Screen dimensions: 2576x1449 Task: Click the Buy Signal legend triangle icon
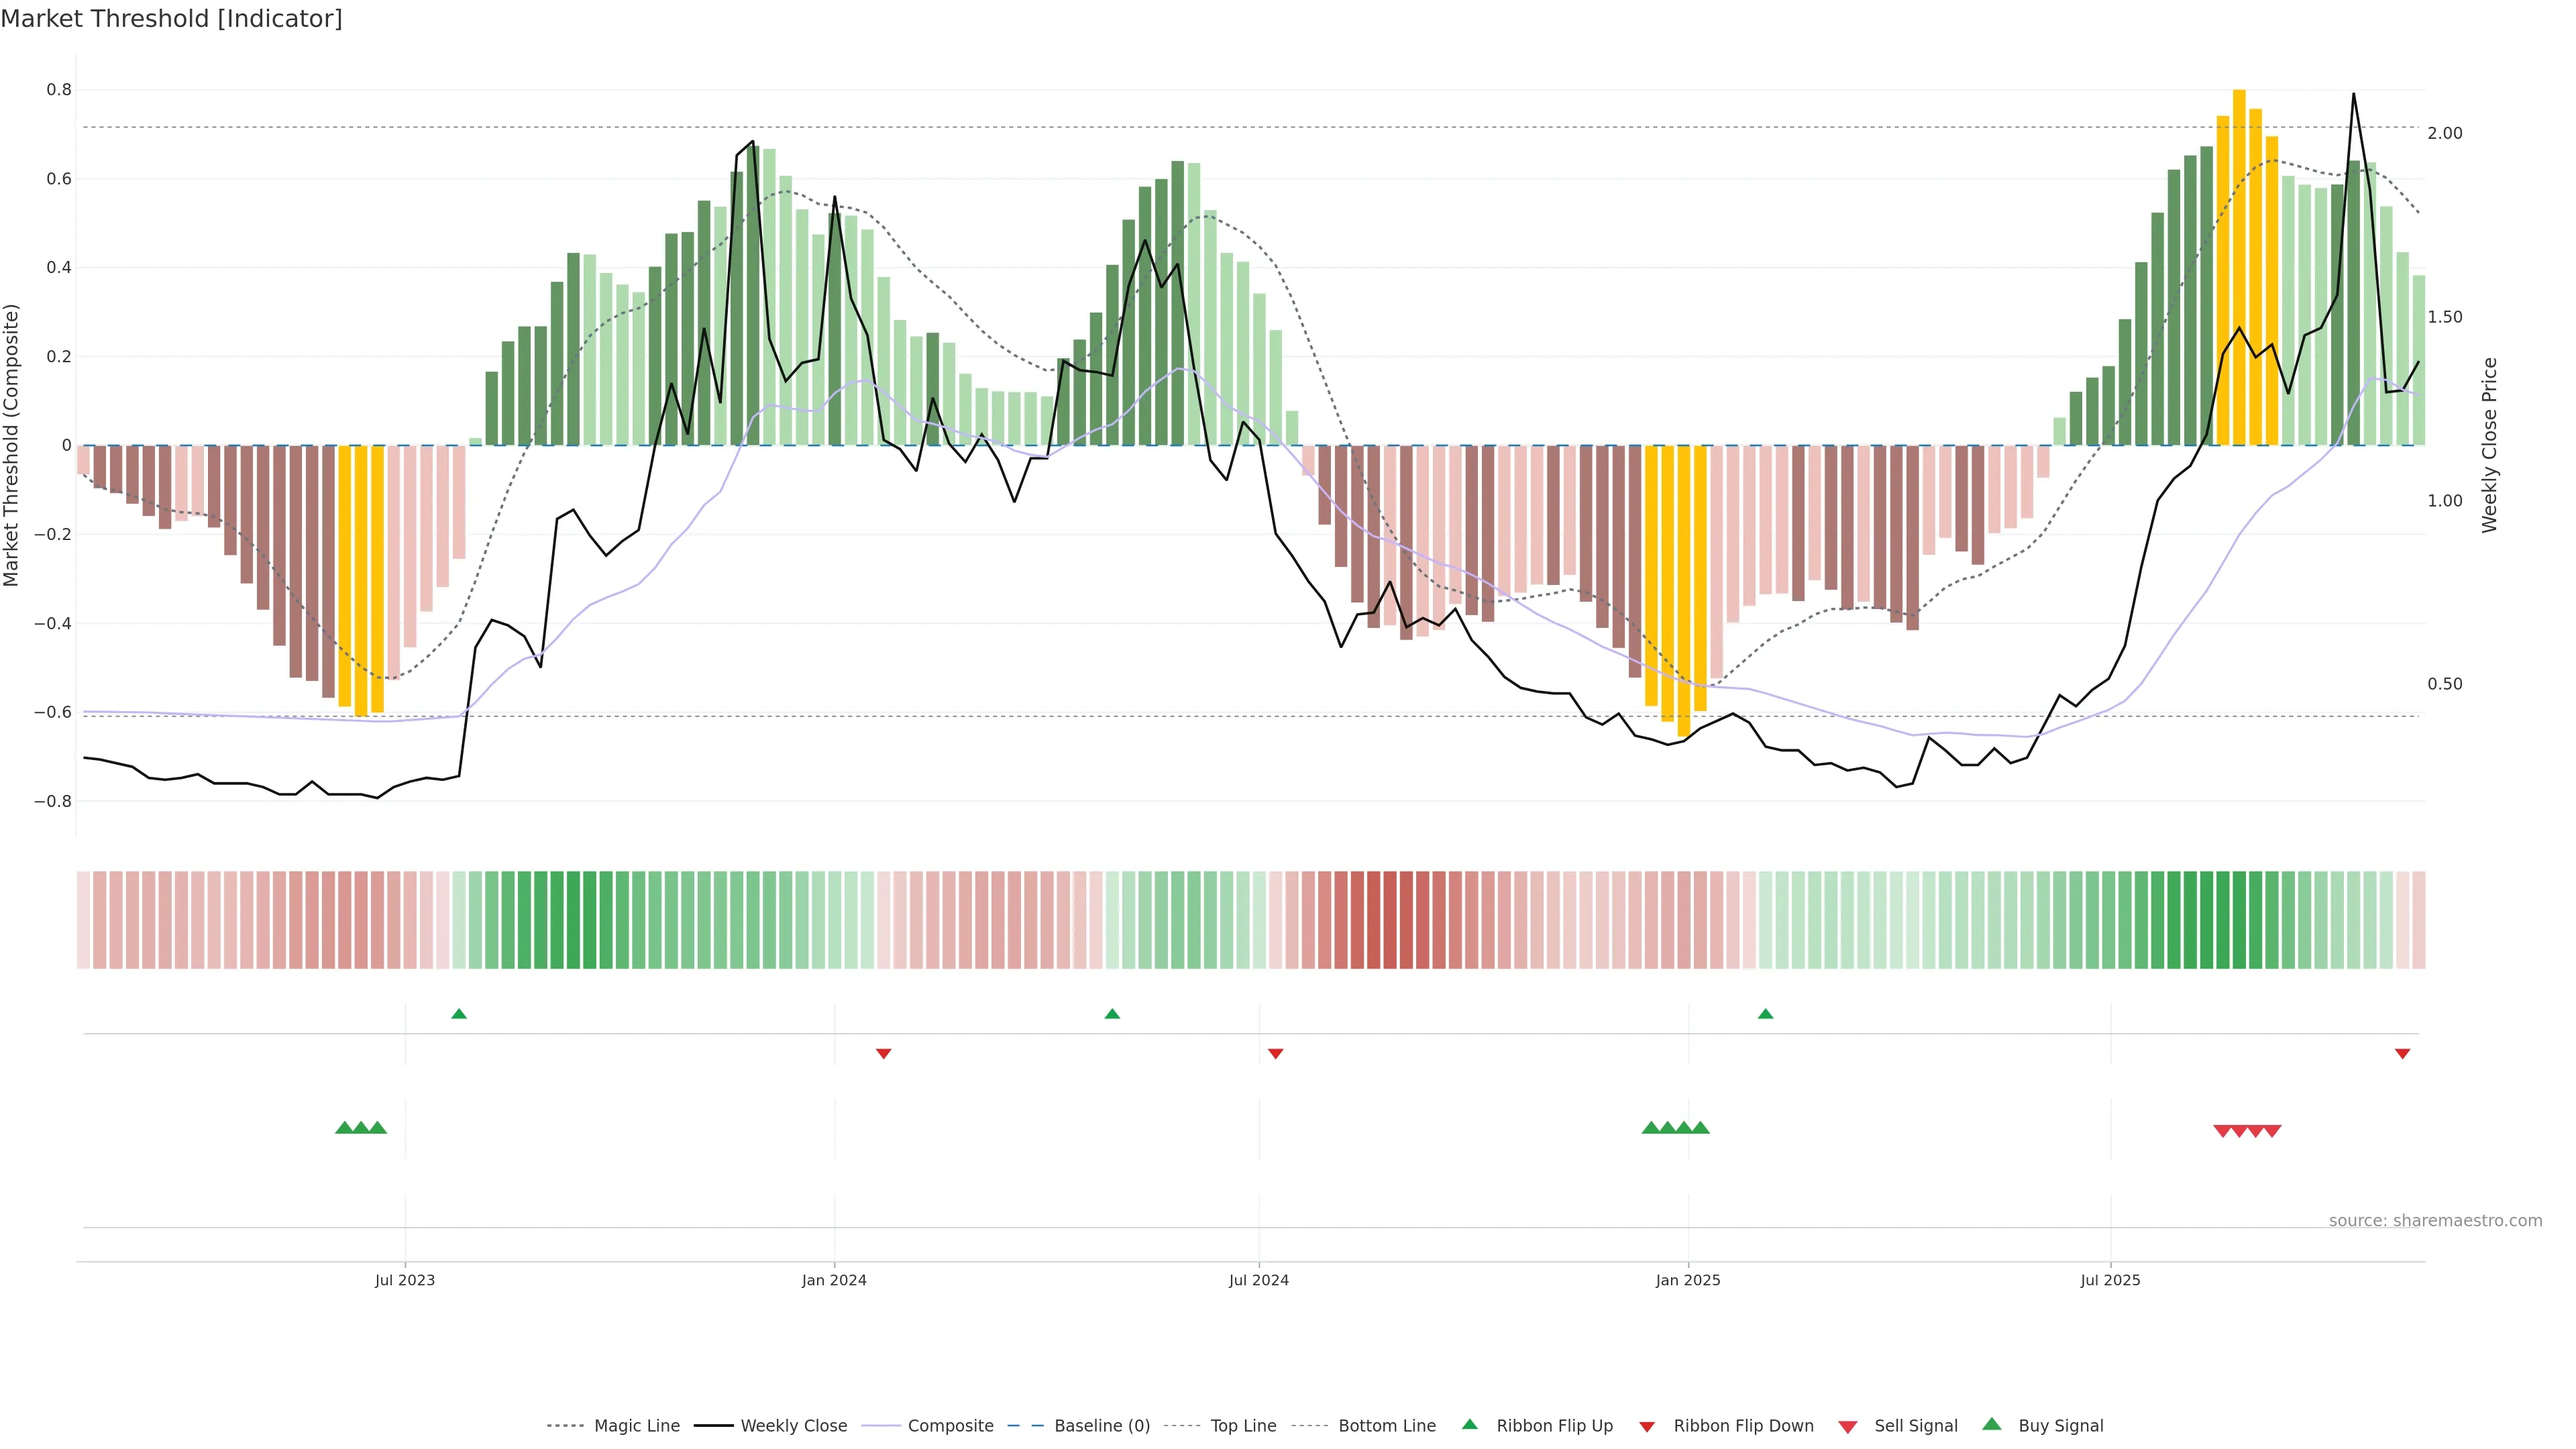click(x=1991, y=1424)
